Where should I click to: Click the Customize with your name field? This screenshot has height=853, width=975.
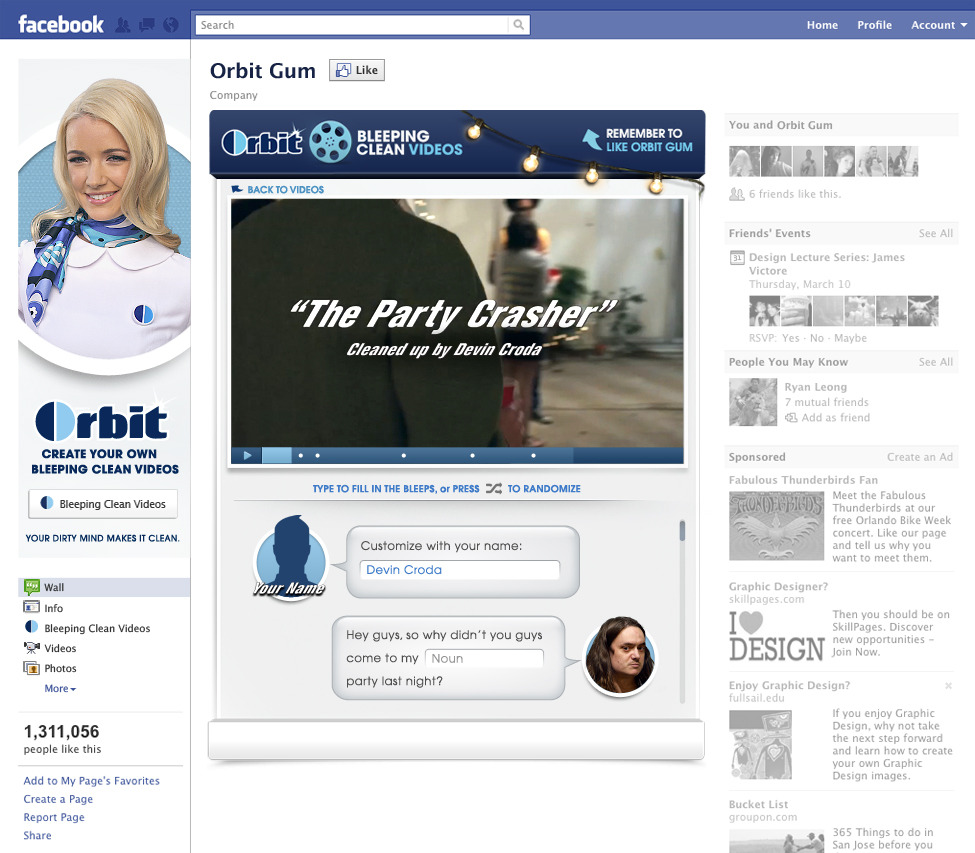click(x=460, y=569)
